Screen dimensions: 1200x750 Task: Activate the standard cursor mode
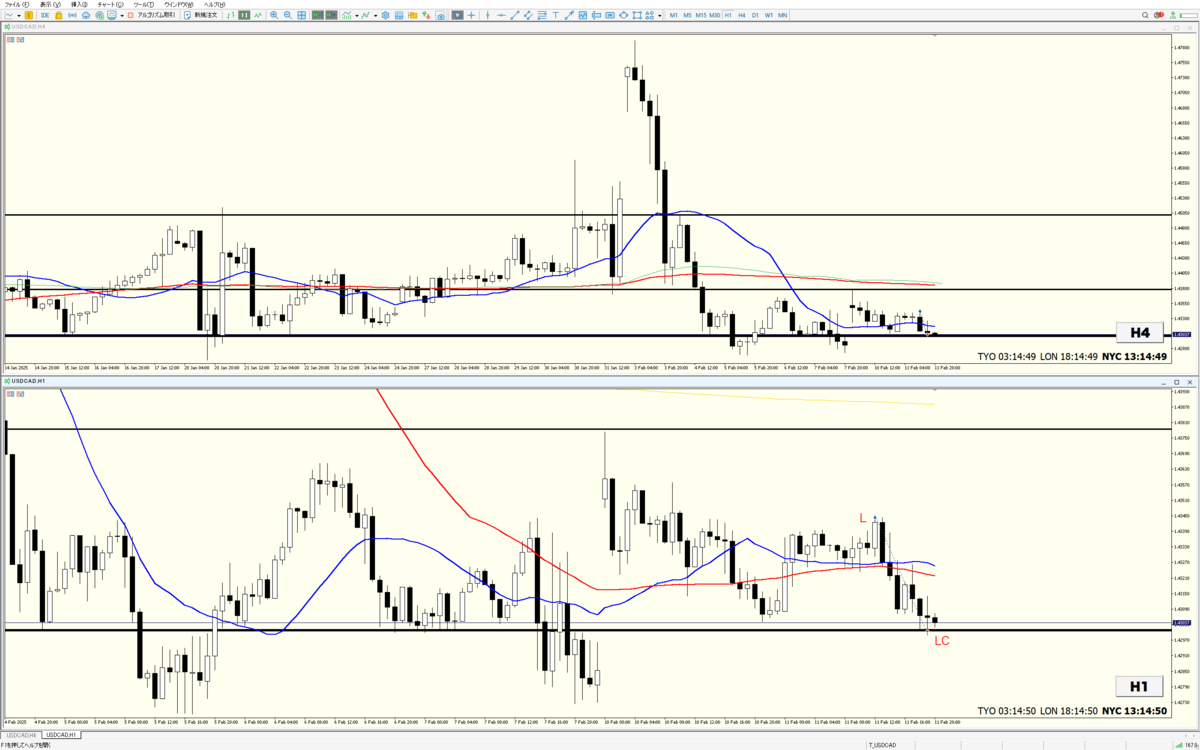(457, 15)
